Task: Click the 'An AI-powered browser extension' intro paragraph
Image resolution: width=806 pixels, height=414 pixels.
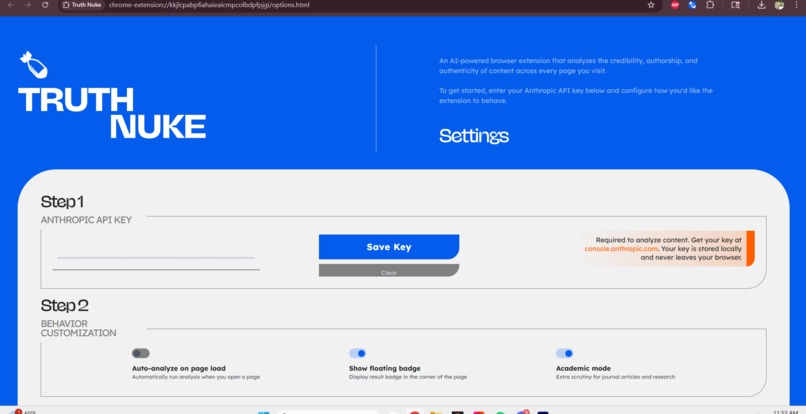Action: click(x=568, y=66)
